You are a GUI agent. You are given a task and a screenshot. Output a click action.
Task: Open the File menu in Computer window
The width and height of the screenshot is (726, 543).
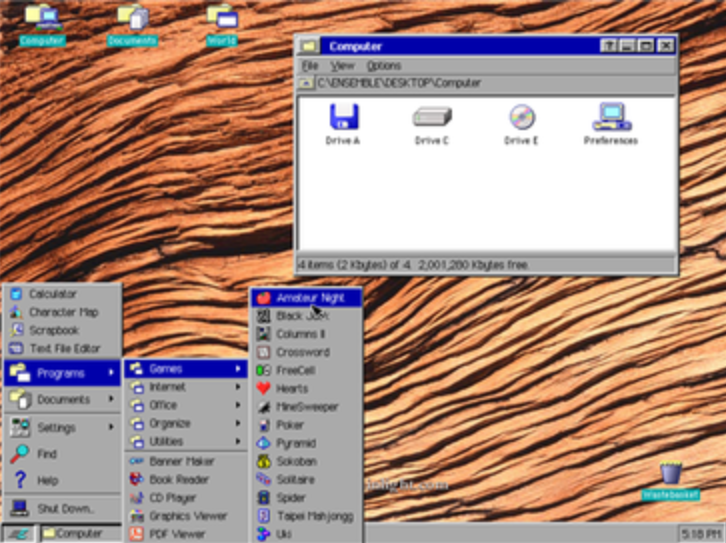coord(310,66)
